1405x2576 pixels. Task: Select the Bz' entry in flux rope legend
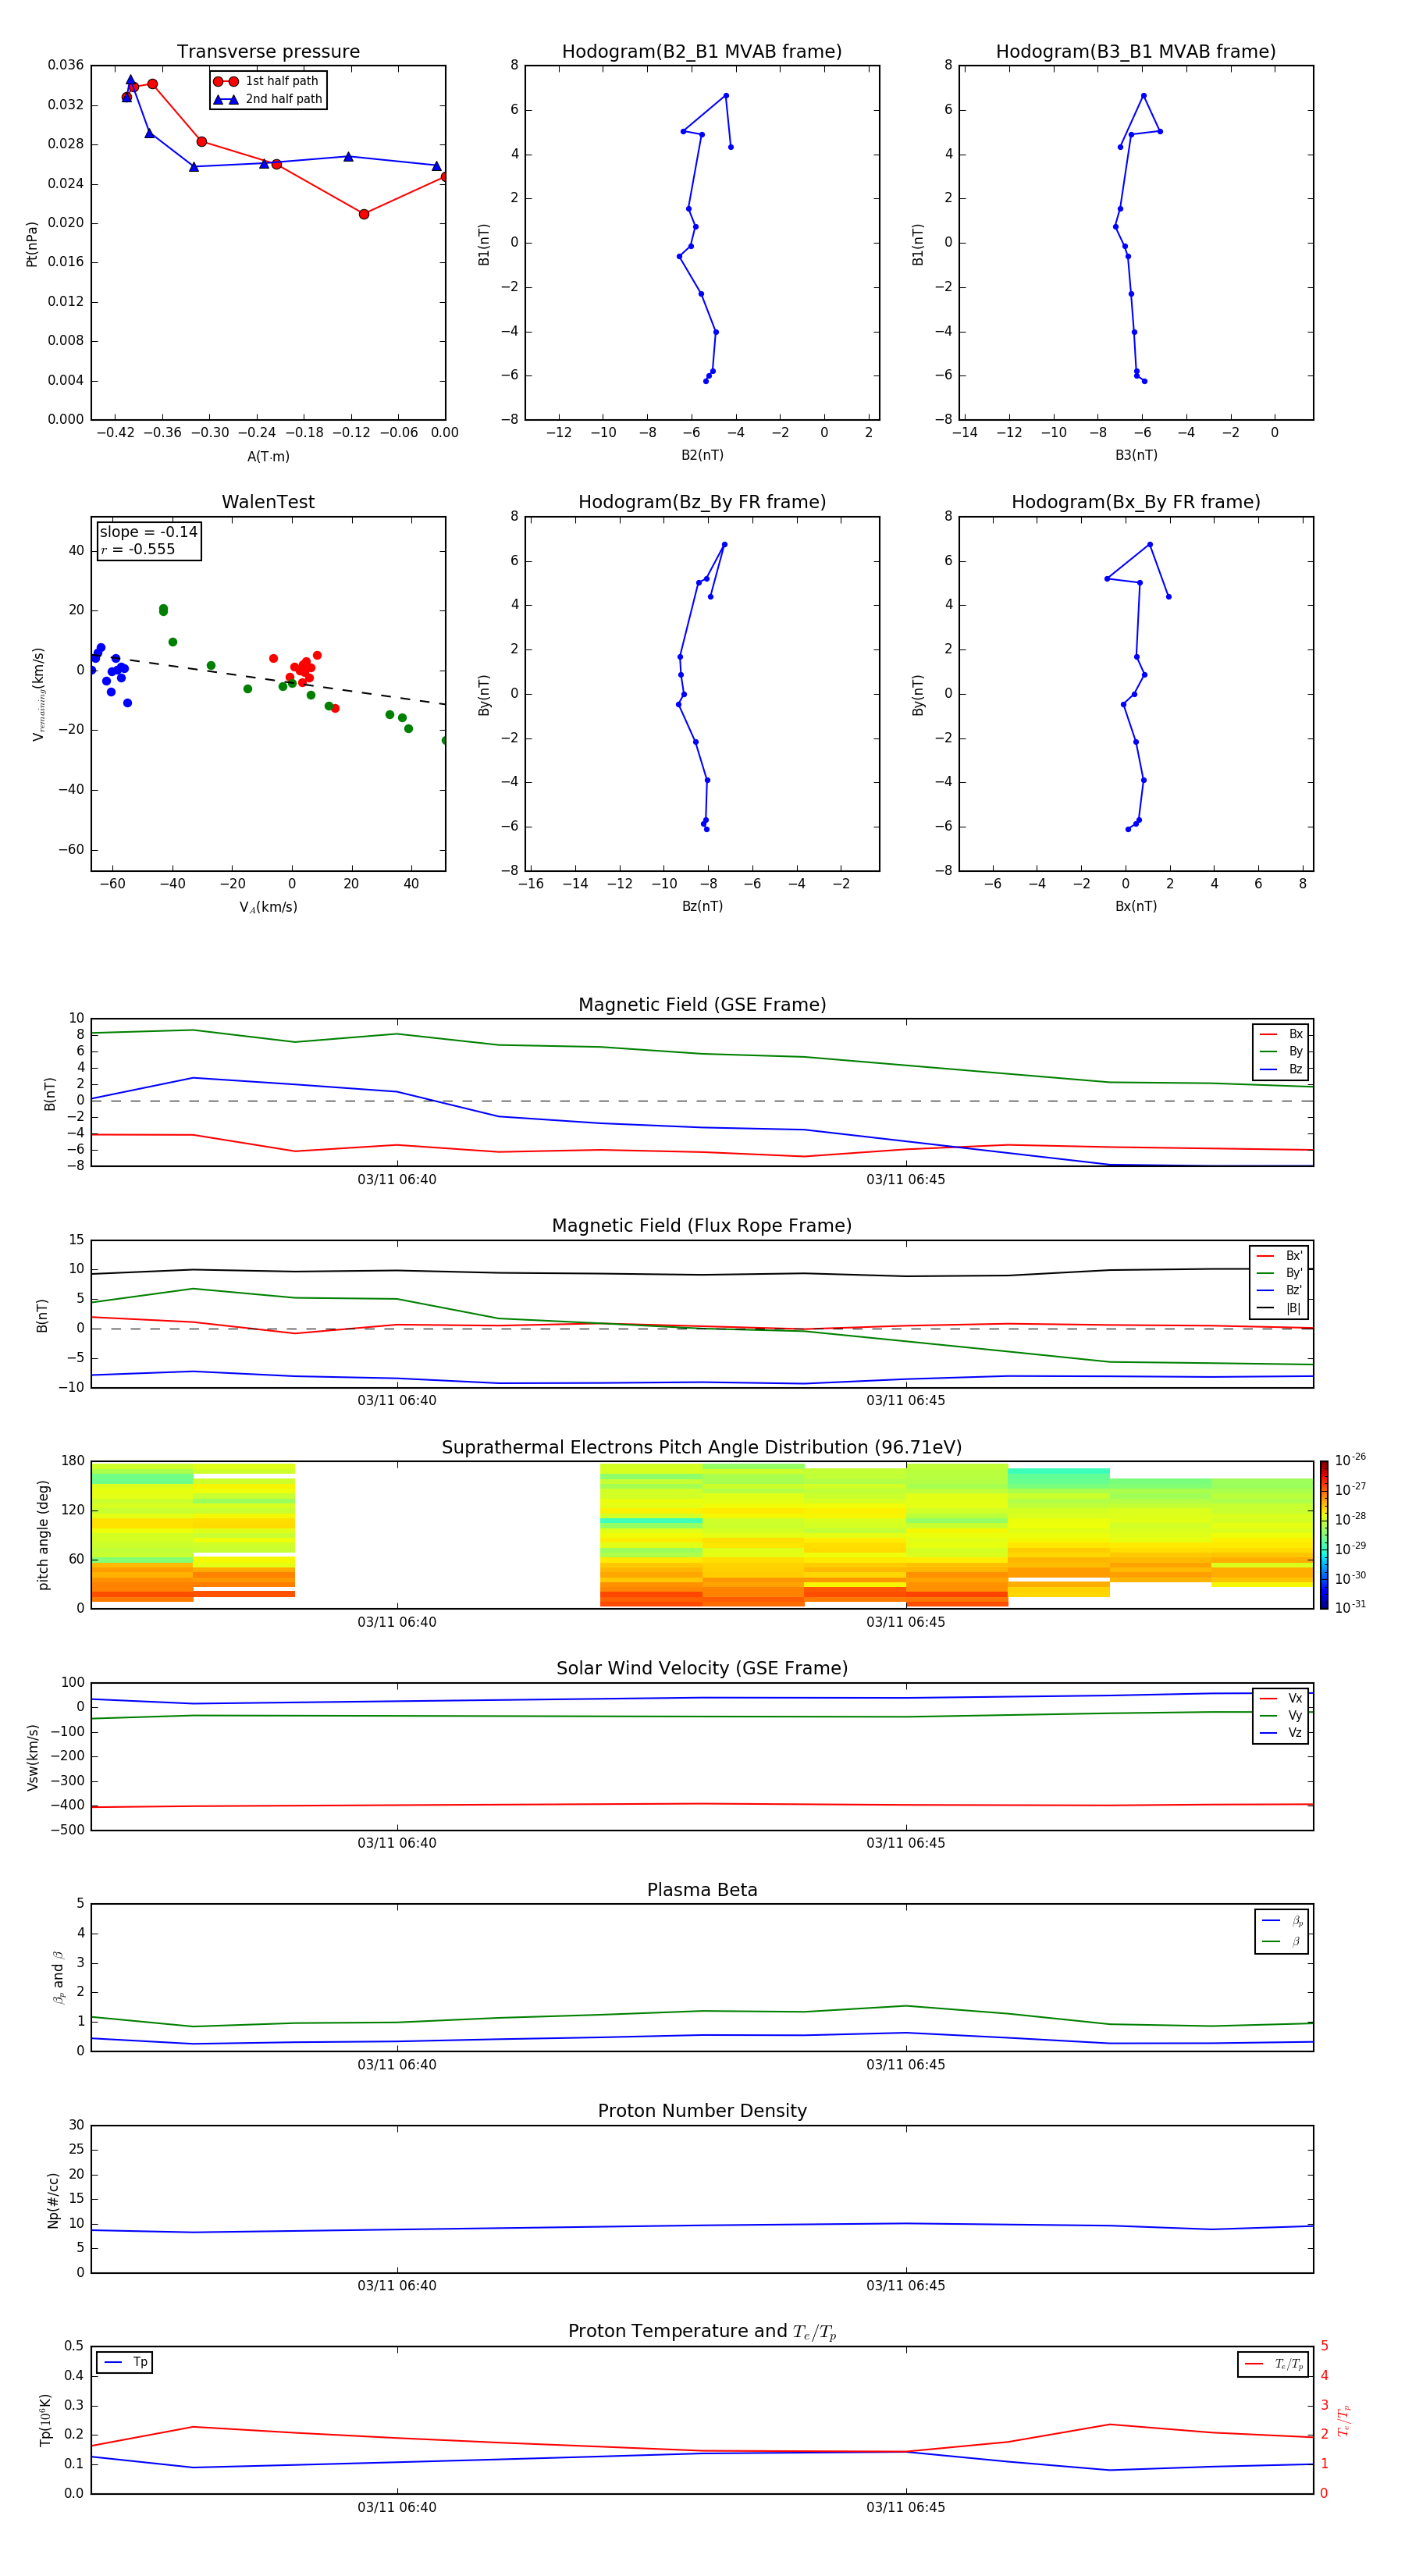[1279, 1290]
